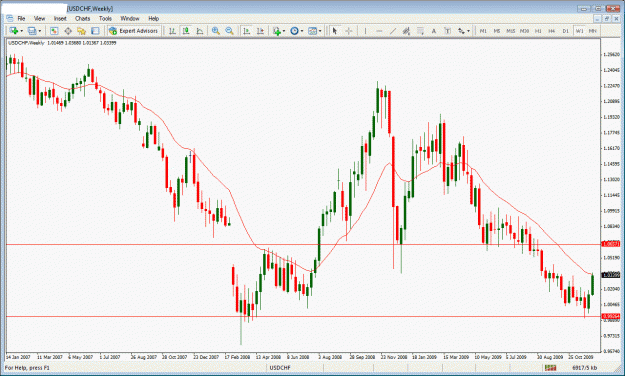625x376 pixels.
Task: Expand the Periods dropdown arrow
Action: pos(302,31)
